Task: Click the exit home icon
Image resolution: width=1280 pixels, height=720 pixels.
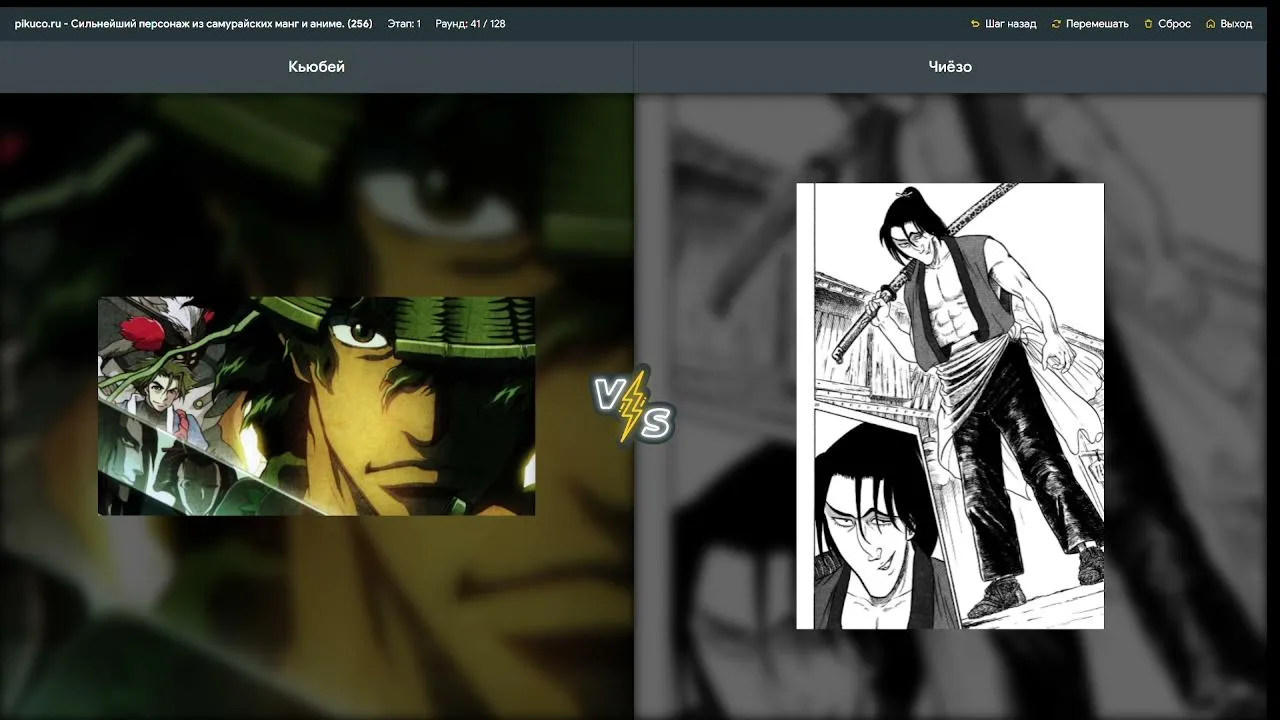Action: (1211, 24)
